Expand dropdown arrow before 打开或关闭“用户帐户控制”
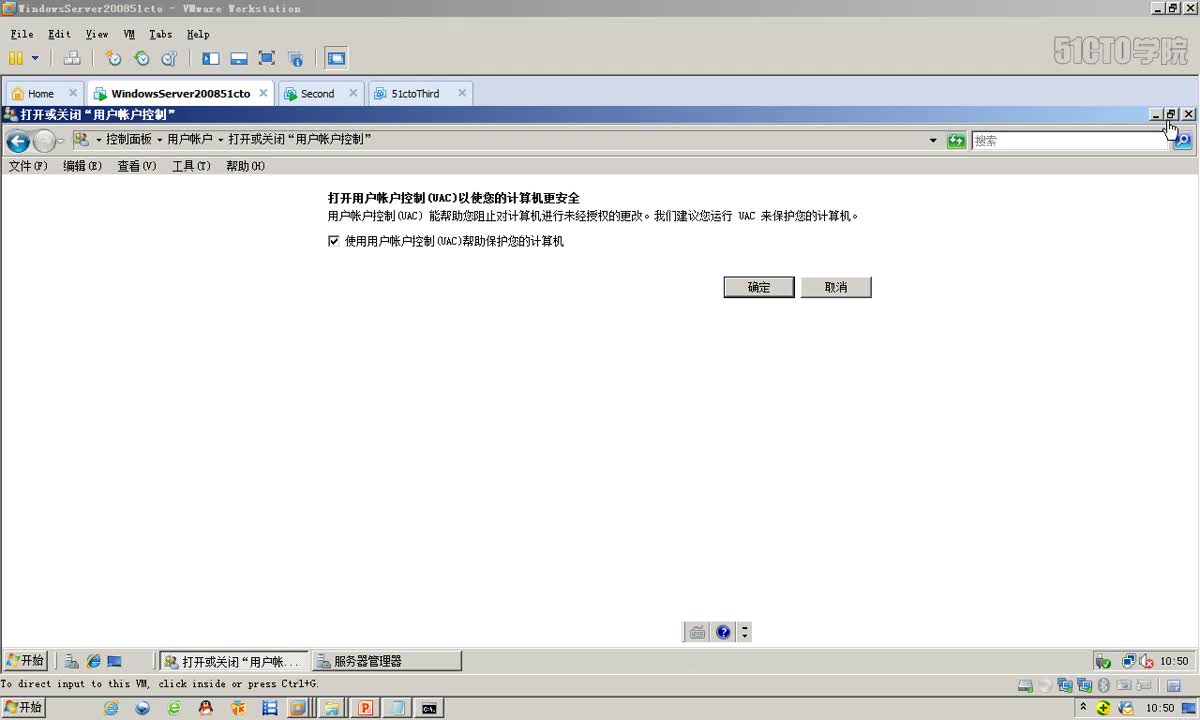 pyautogui.click(x=221, y=140)
